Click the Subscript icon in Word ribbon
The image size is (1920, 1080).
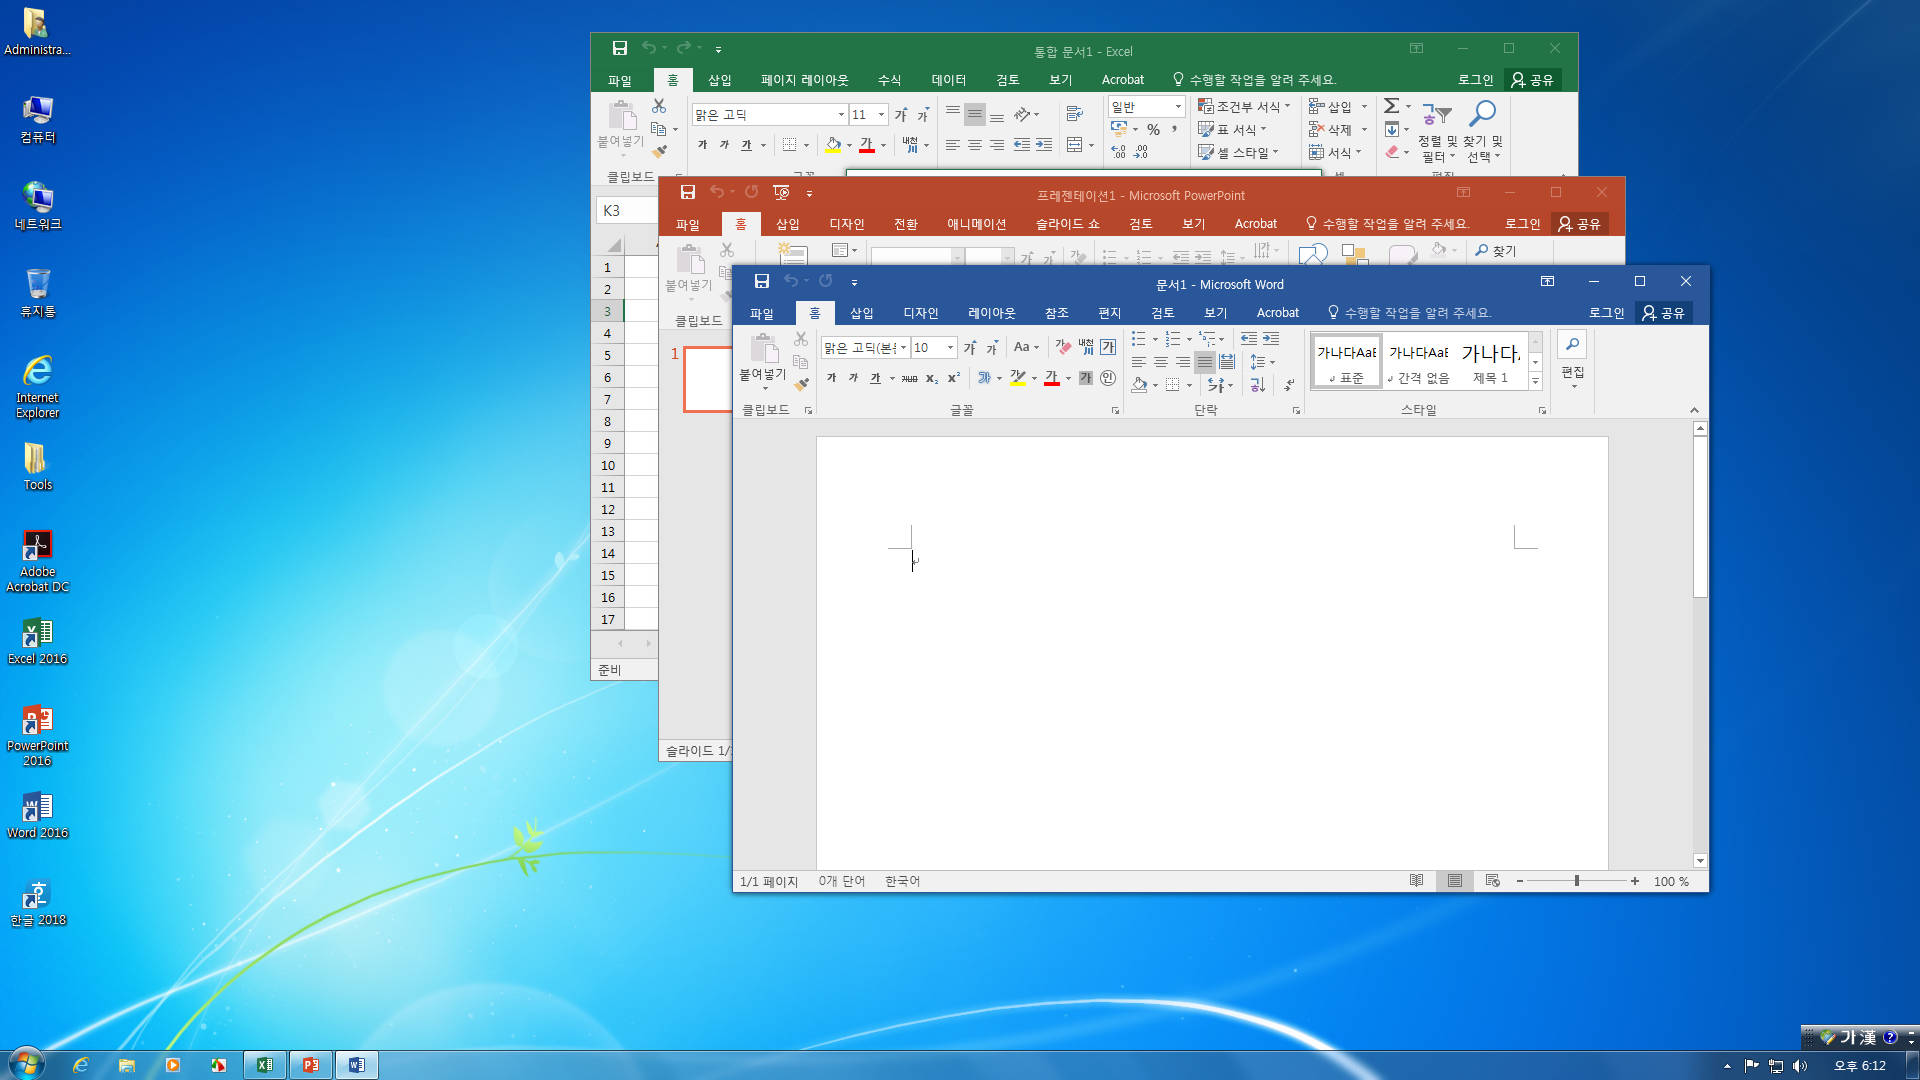(932, 378)
